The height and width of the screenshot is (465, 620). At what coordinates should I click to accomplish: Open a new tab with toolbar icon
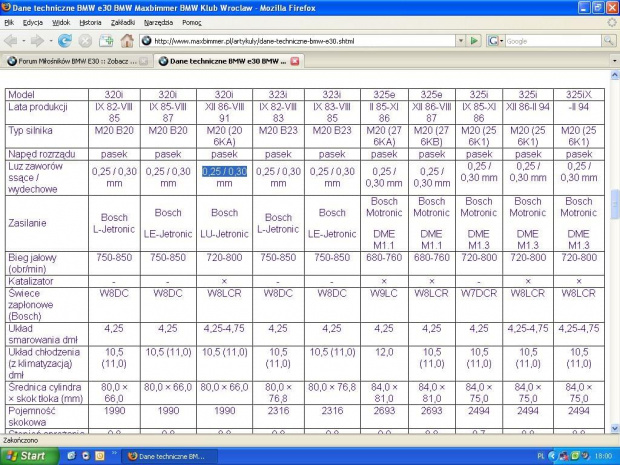click(106, 41)
